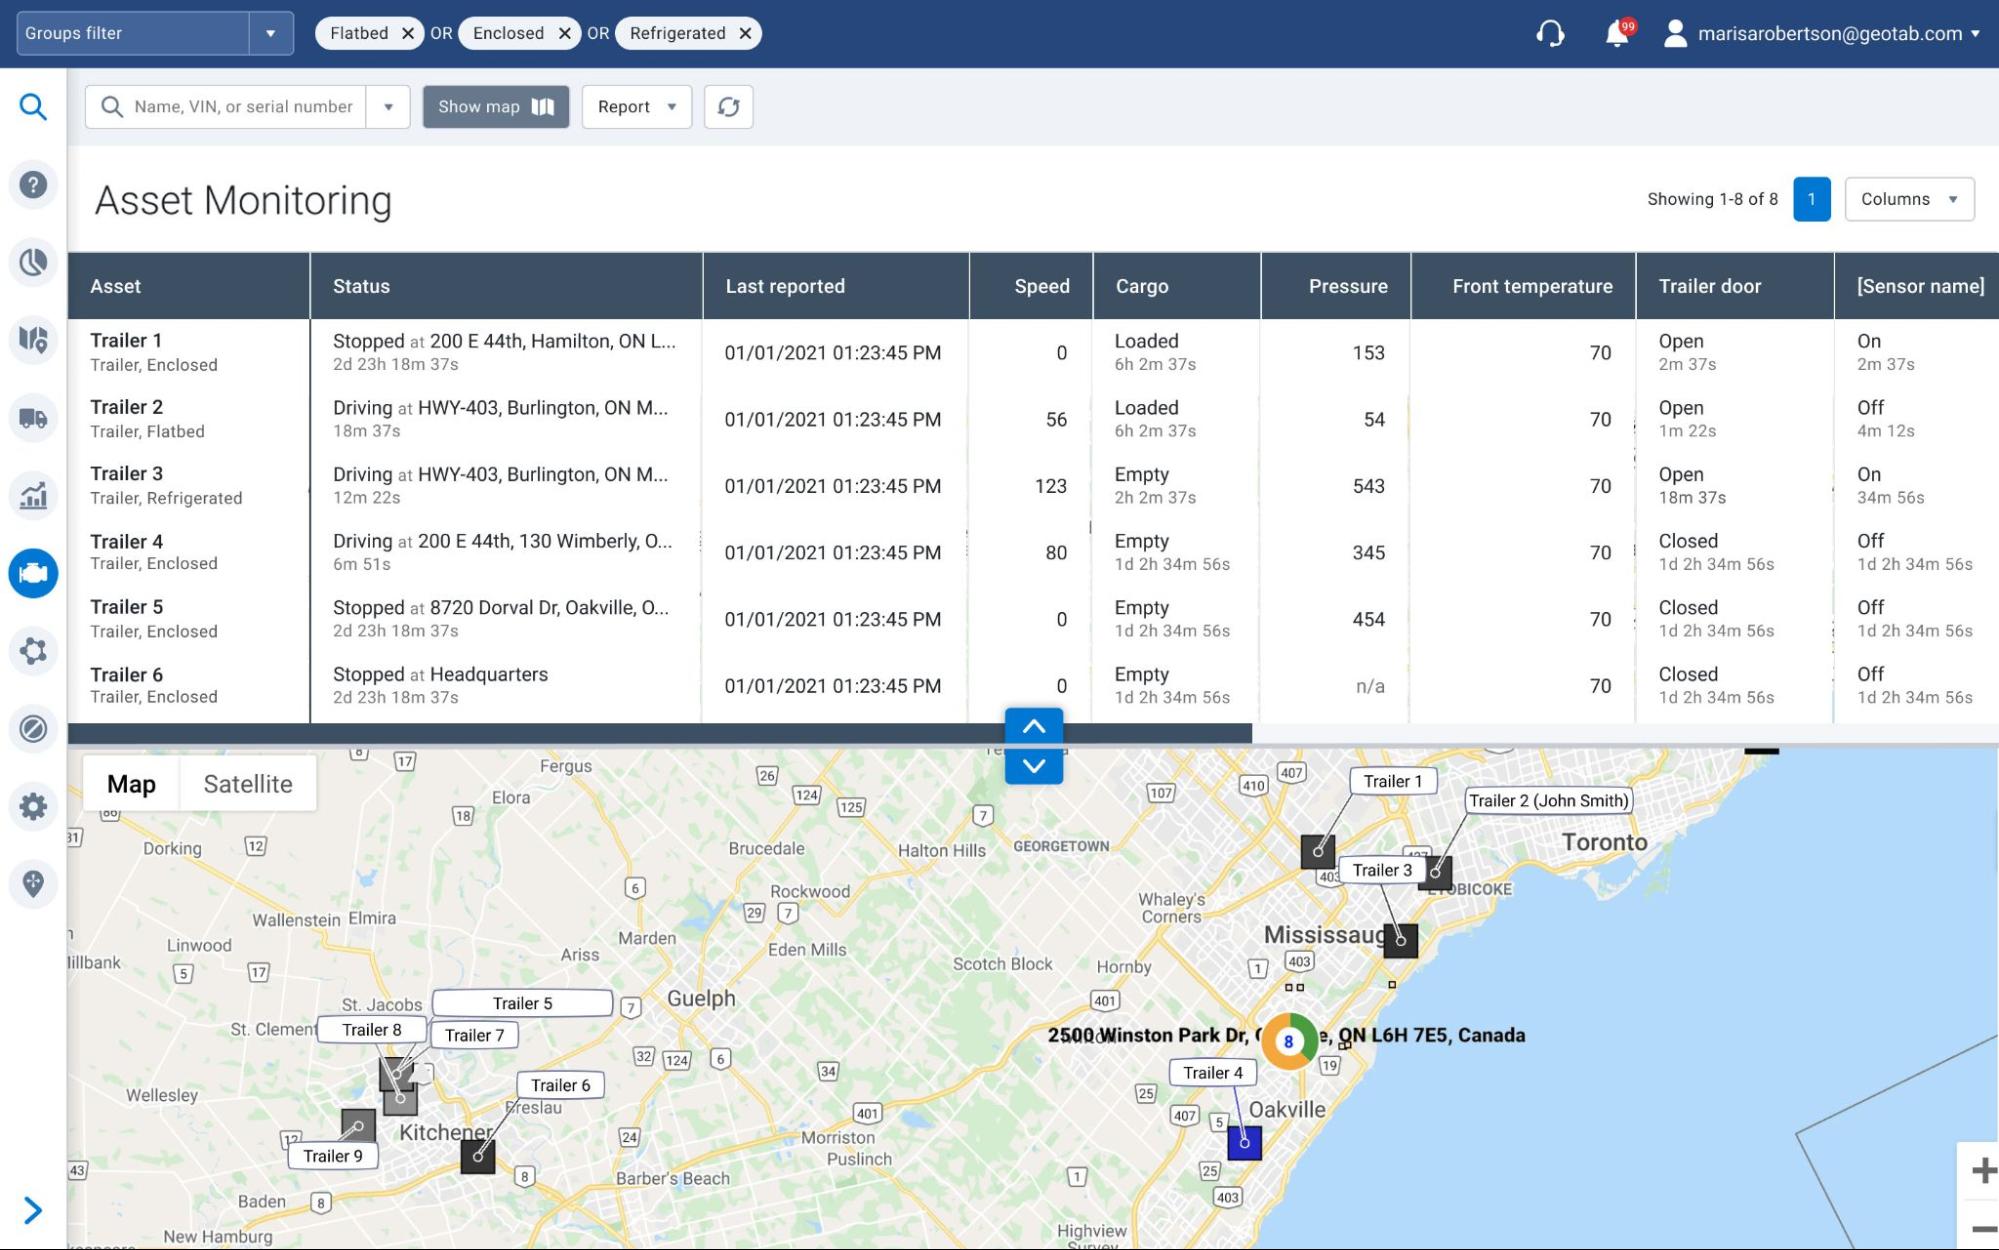Viewport: 1999px width, 1250px height.
Task: Select the highlighted Engine & Maintenance icon
Action: [33, 573]
